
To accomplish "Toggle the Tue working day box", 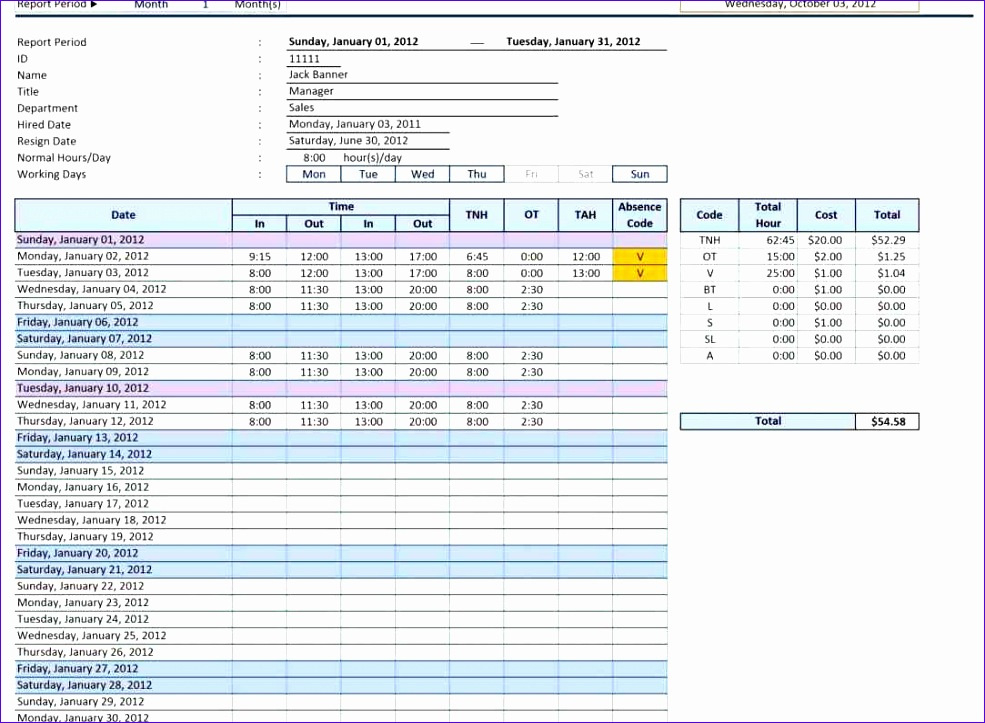I will (368, 174).
